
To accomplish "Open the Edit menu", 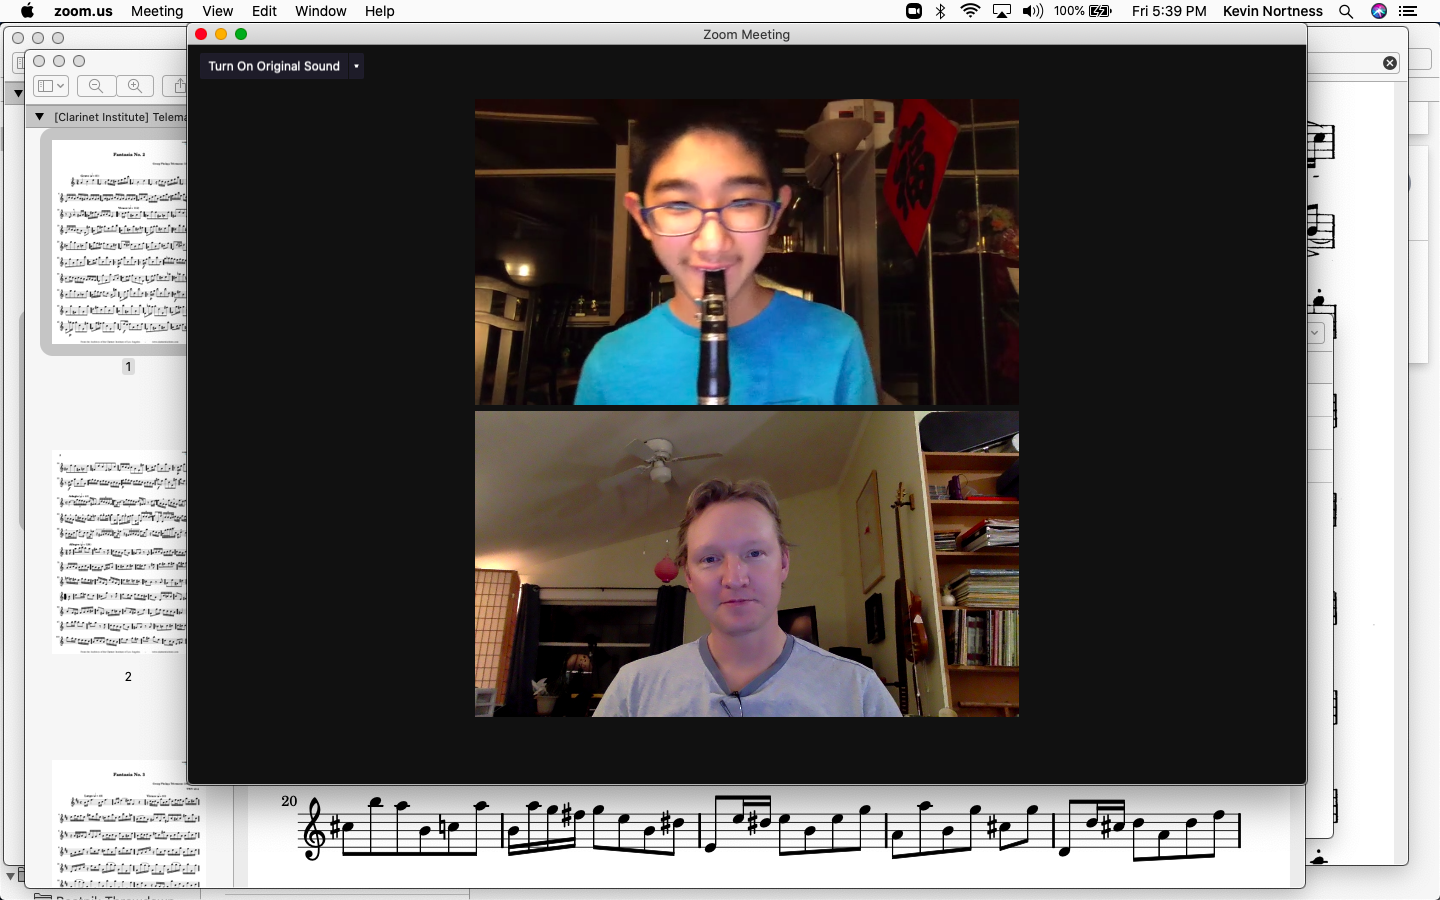I will click(x=264, y=11).
